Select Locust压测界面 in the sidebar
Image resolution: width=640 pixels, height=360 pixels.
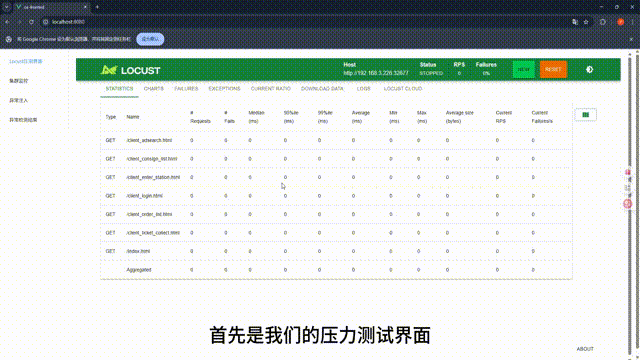click(x=26, y=61)
